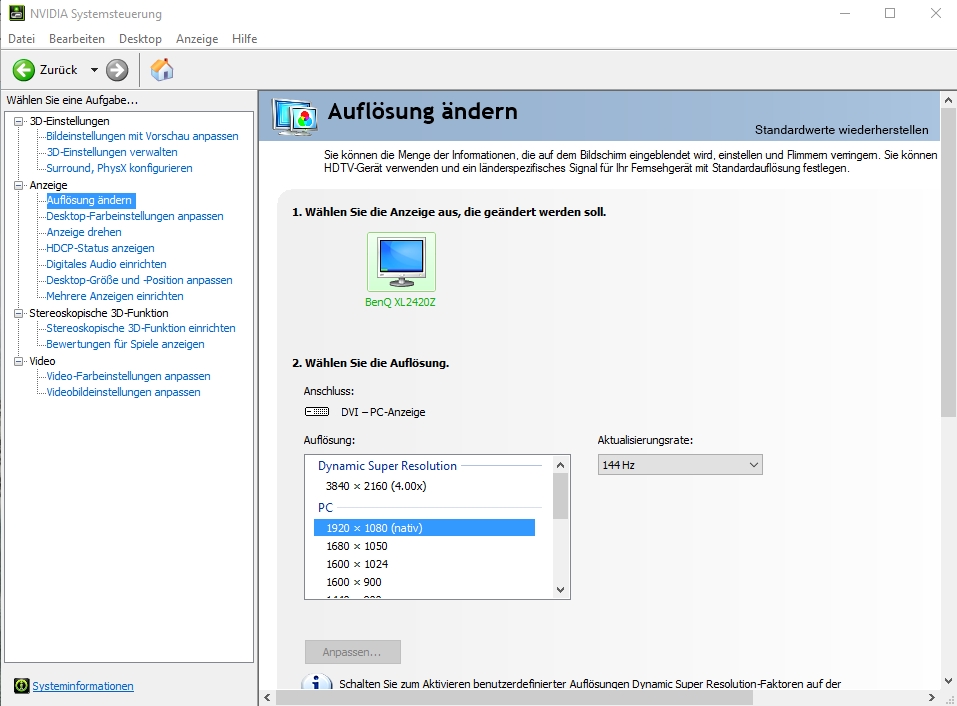
Task: Open Surround, PhysX konfigurieren
Action: [120, 168]
